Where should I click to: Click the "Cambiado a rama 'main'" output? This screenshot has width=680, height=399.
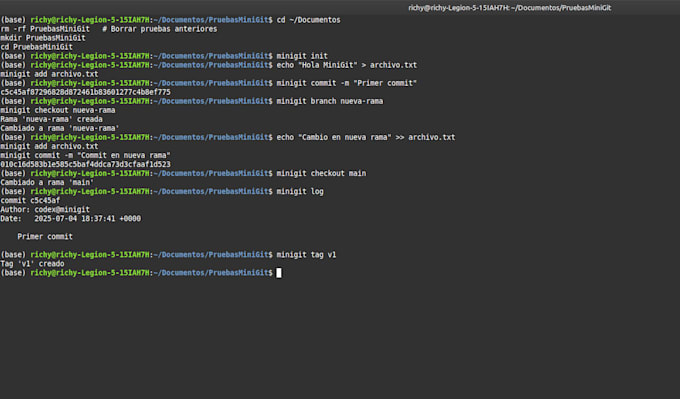coord(47,183)
